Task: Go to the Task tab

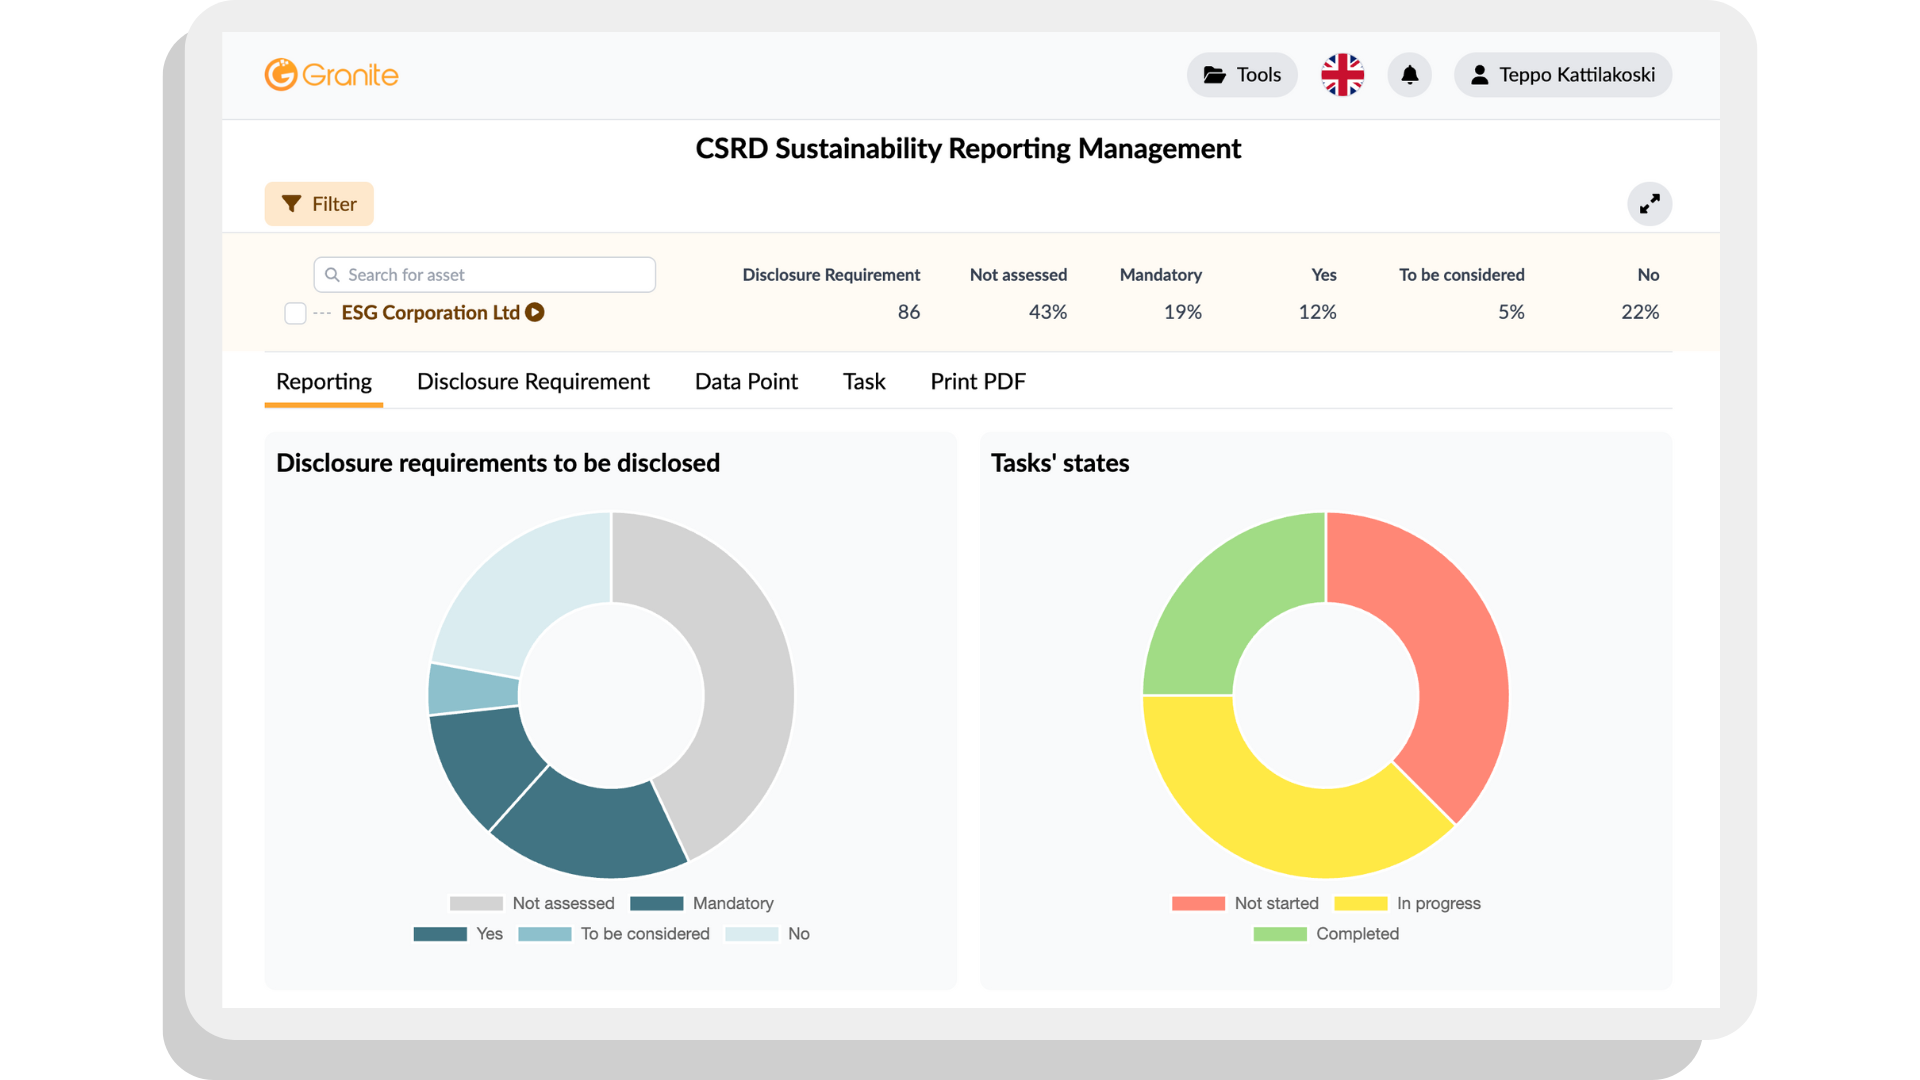Action: click(x=864, y=382)
